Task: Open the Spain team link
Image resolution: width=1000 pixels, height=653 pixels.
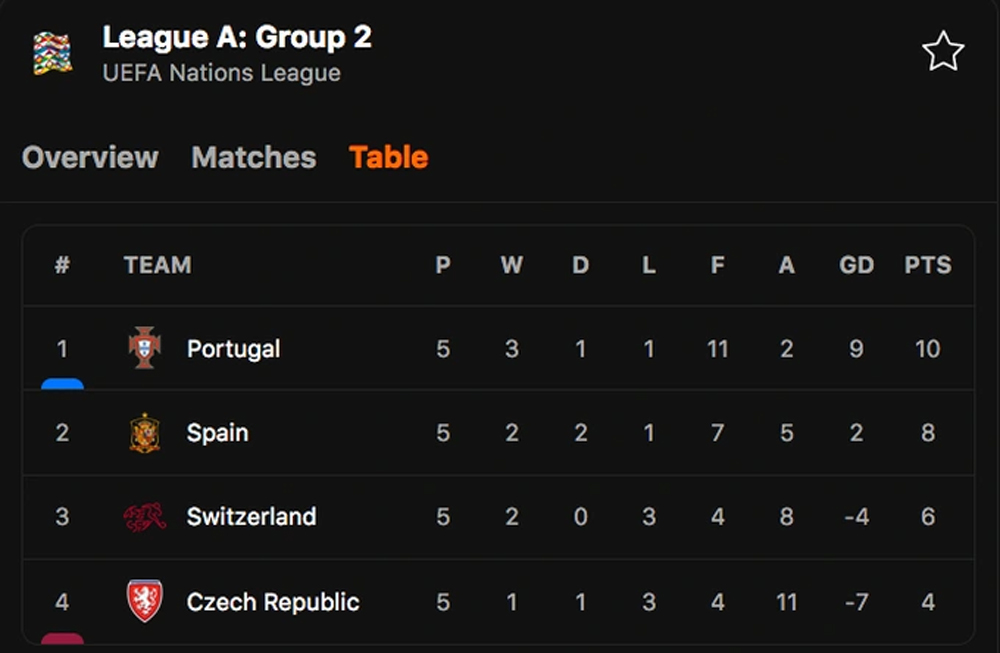Action: click(217, 433)
